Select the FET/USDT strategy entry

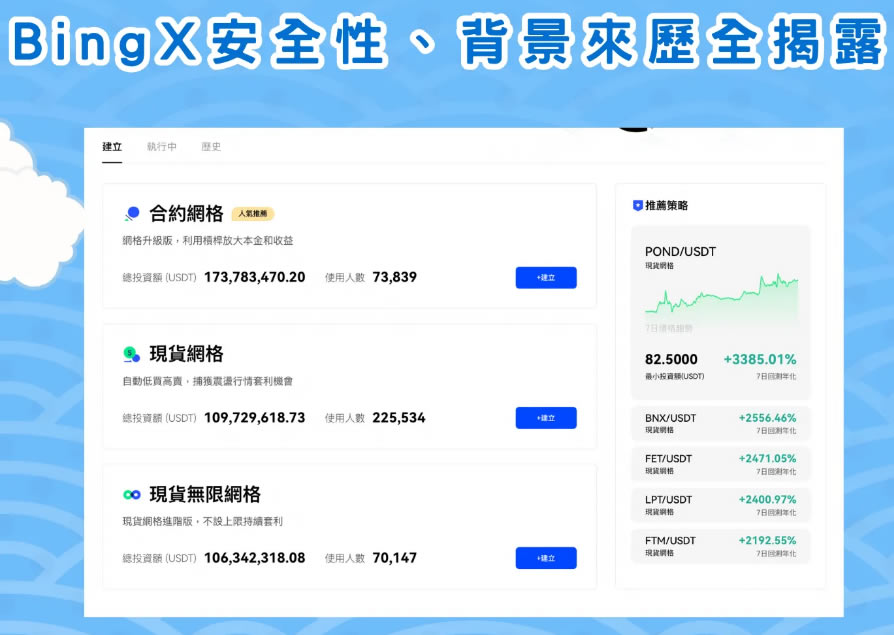coord(720,465)
